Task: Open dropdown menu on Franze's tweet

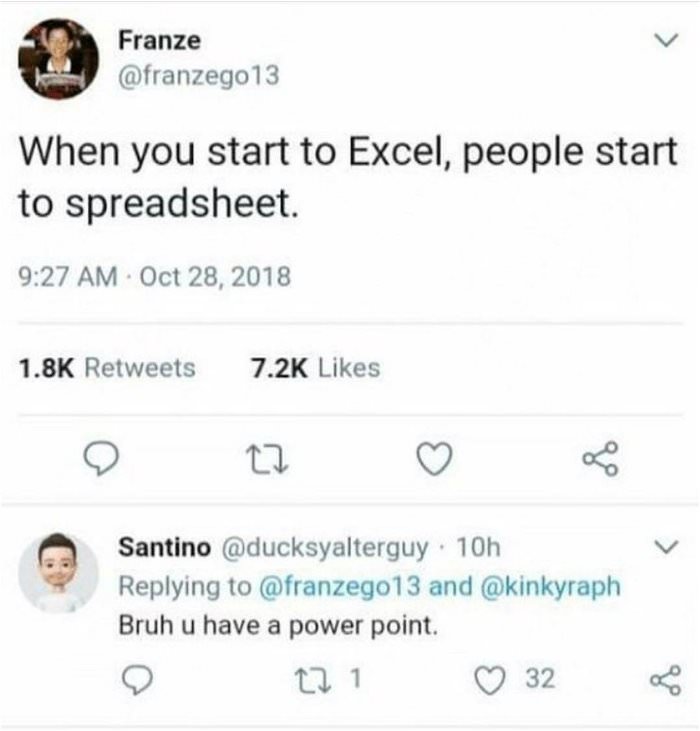Action: coord(661,43)
